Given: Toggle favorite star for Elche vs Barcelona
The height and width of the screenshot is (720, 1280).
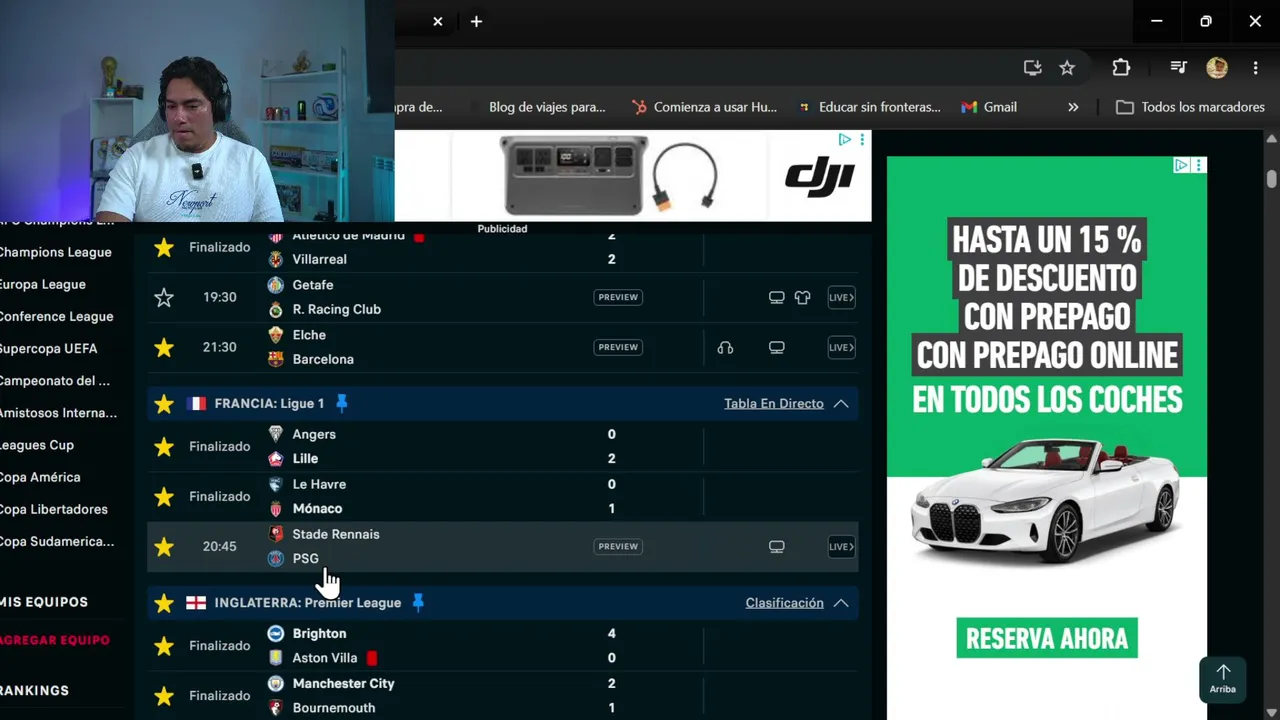Looking at the screenshot, I should 164,347.
